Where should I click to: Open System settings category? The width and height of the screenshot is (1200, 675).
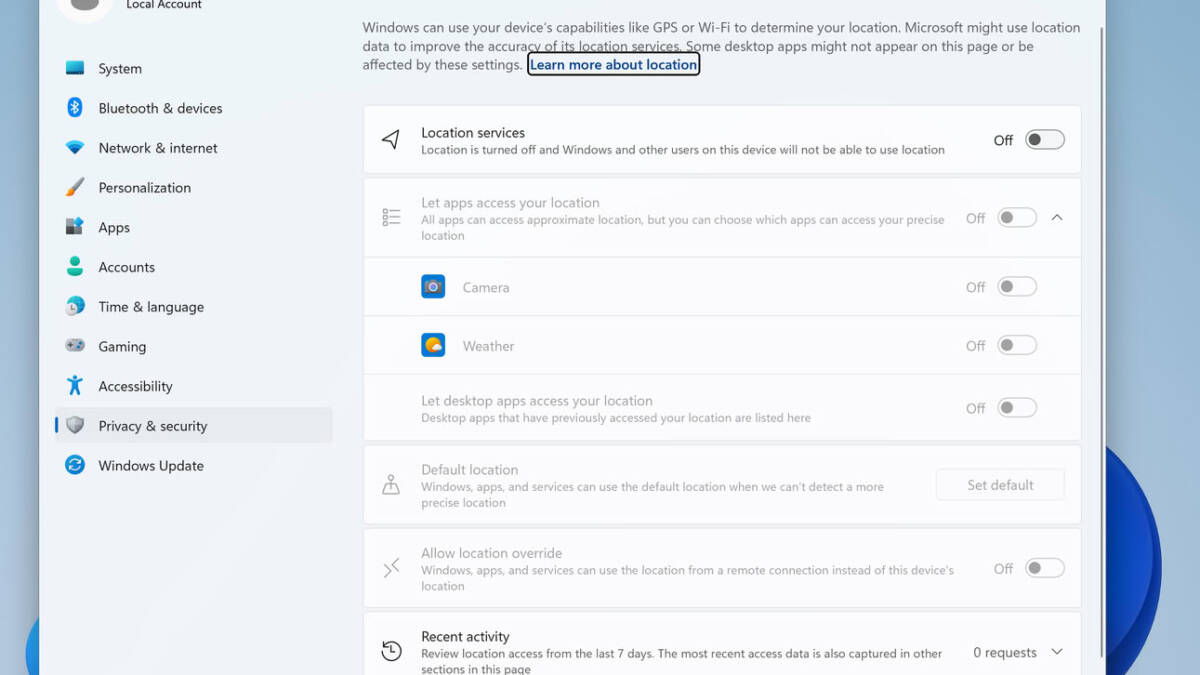tap(193, 68)
